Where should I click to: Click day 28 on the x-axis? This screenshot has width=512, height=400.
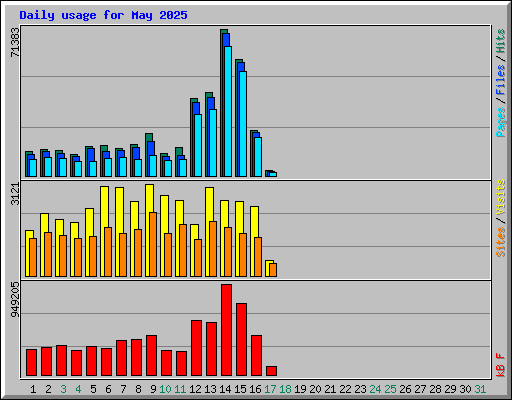pyautogui.click(x=435, y=389)
